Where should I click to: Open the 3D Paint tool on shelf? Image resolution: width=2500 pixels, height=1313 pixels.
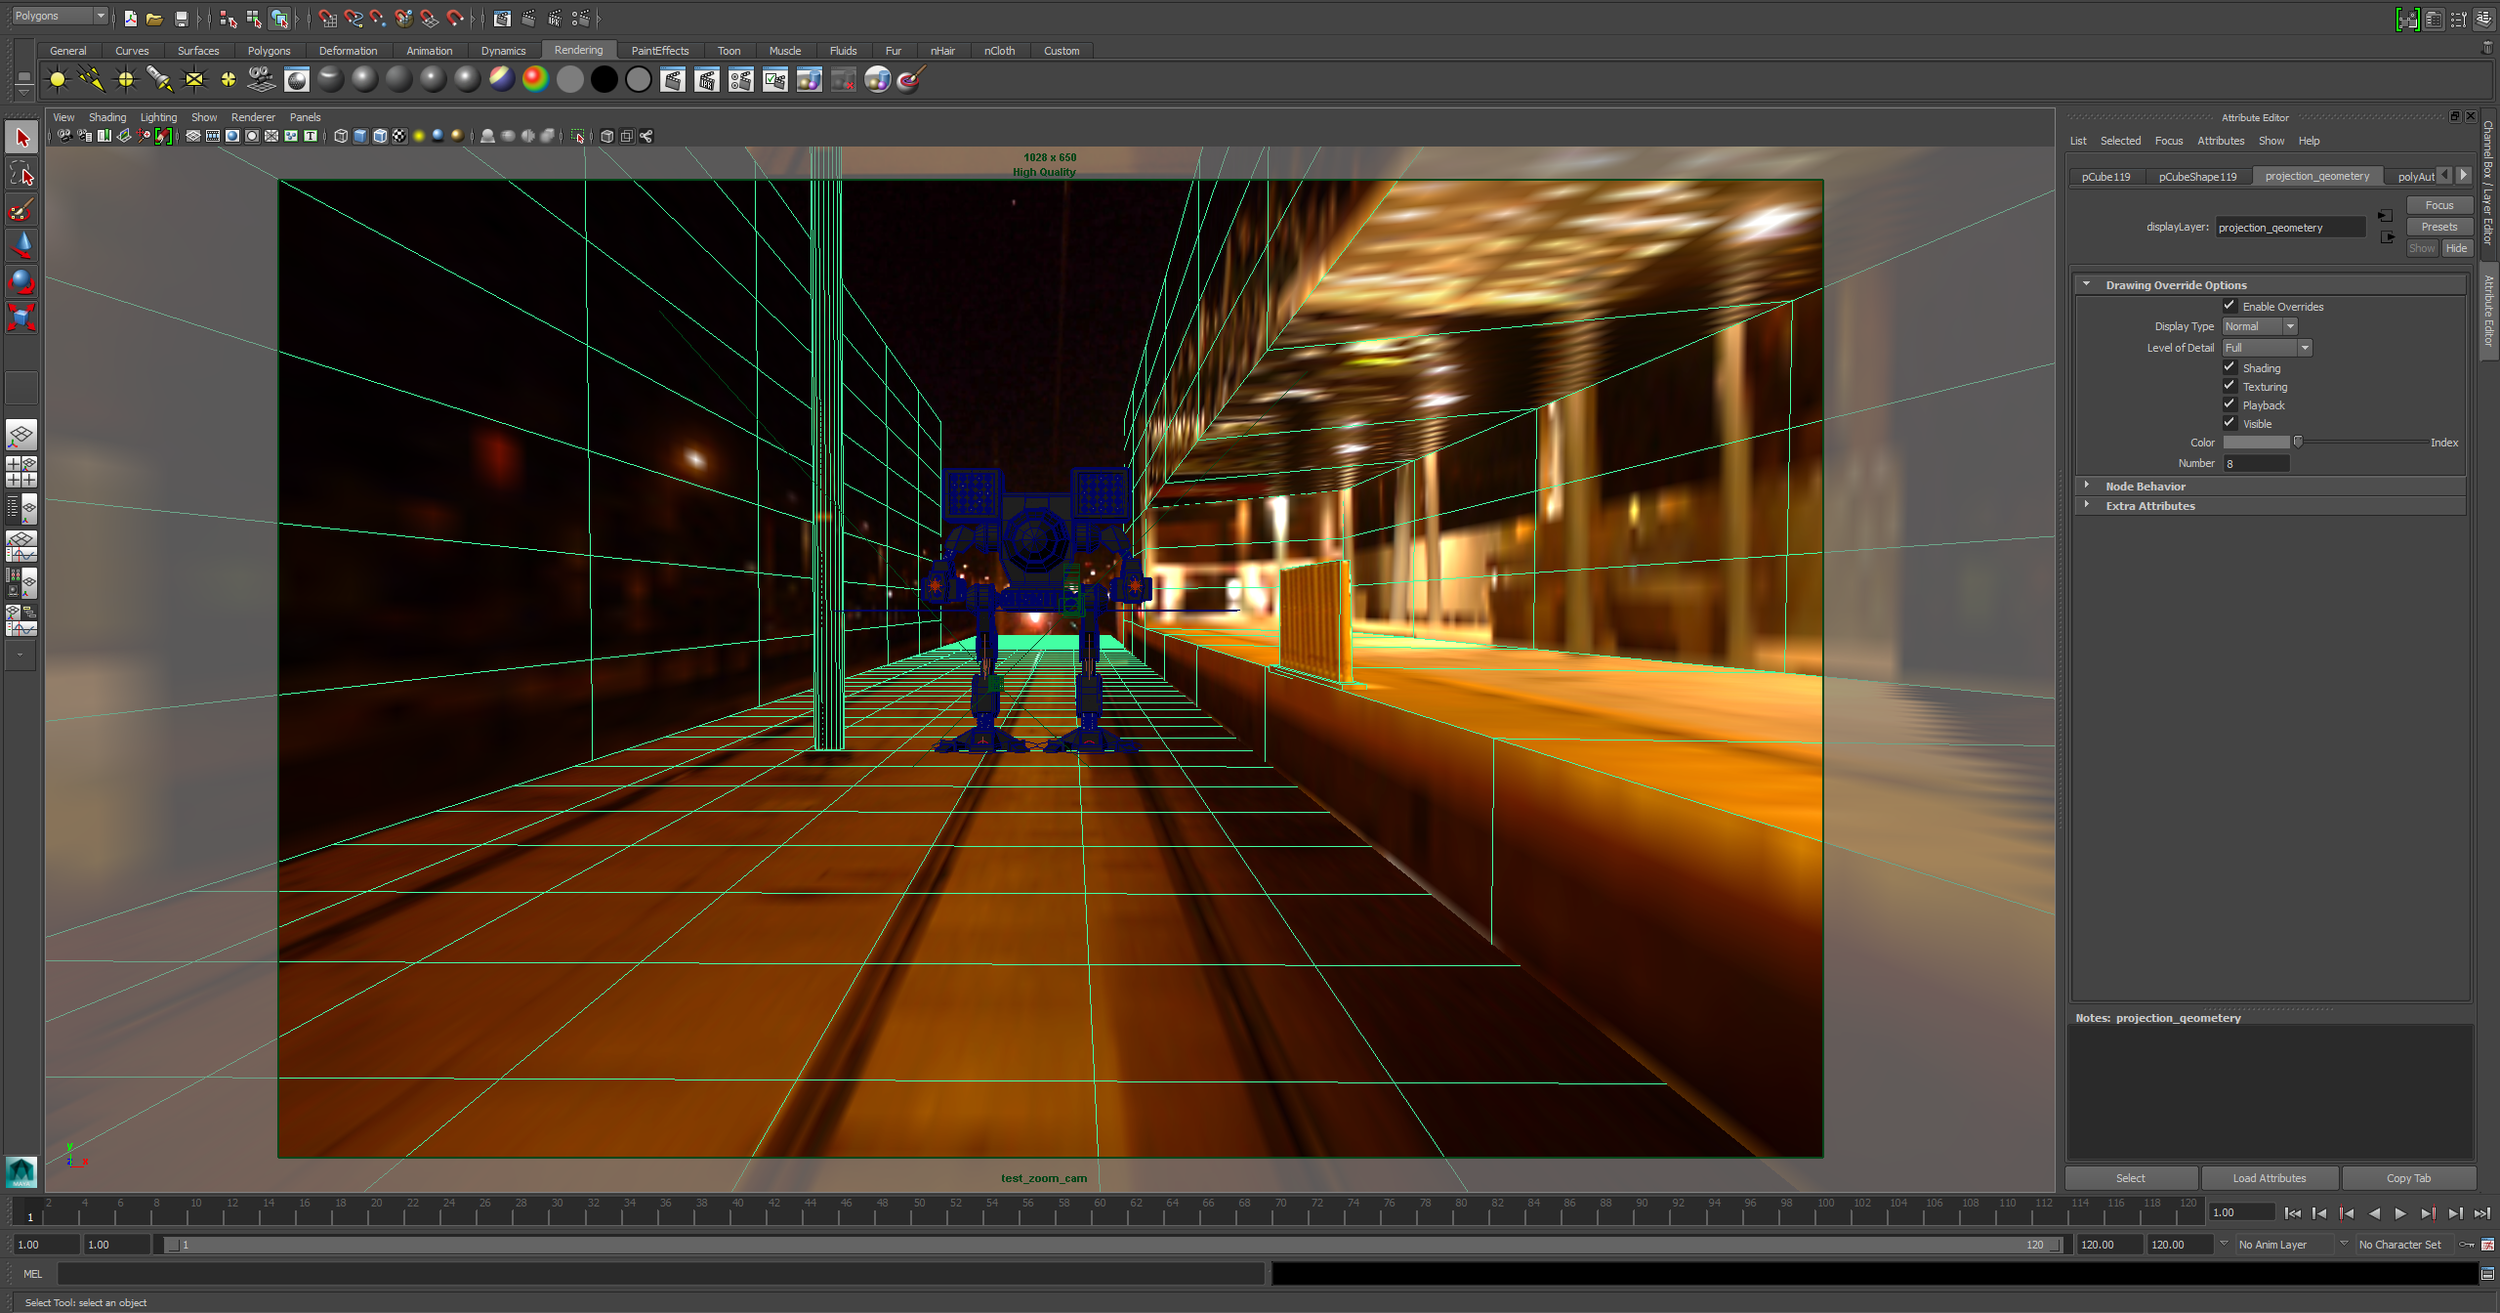click(911, 80)
